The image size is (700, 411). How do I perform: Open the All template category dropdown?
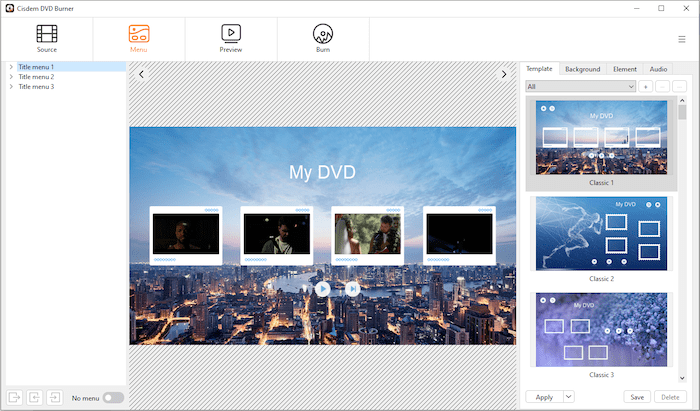(x=581, y=87)
